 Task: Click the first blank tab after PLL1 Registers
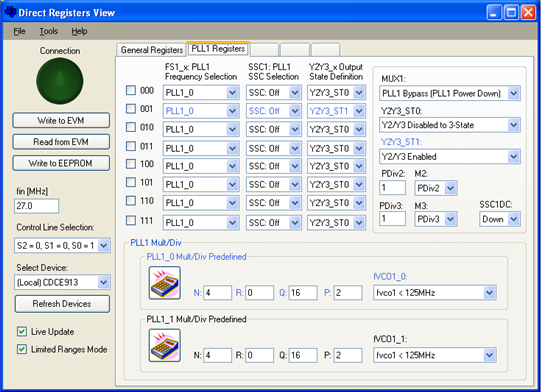265,50
